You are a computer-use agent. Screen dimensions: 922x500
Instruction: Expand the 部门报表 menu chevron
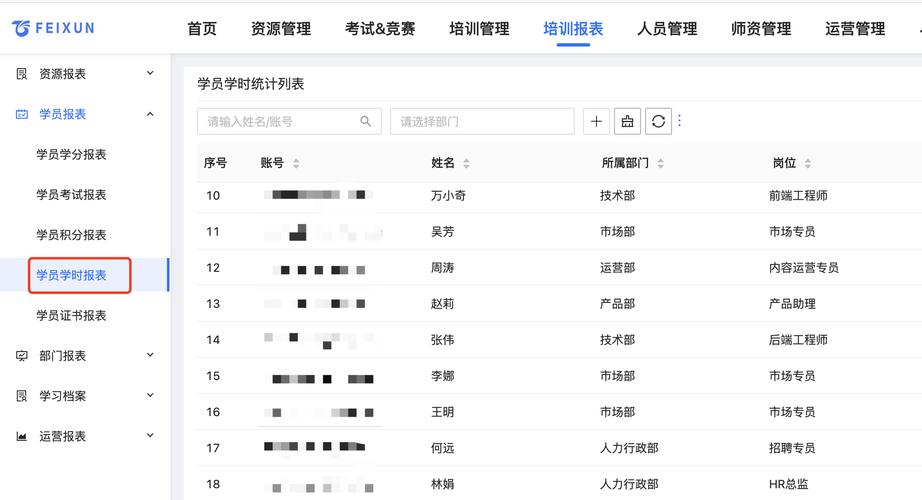tap(150, 355)
